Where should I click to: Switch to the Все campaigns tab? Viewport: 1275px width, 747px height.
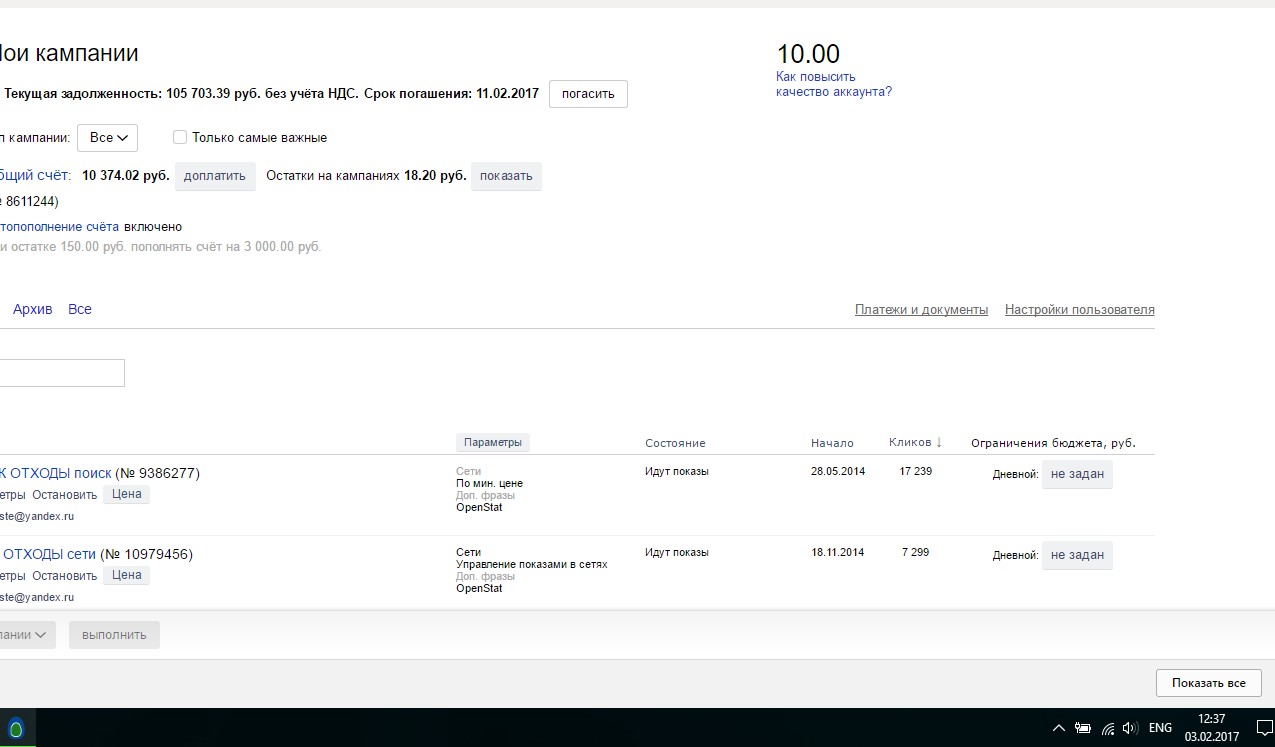click(80, 309)
